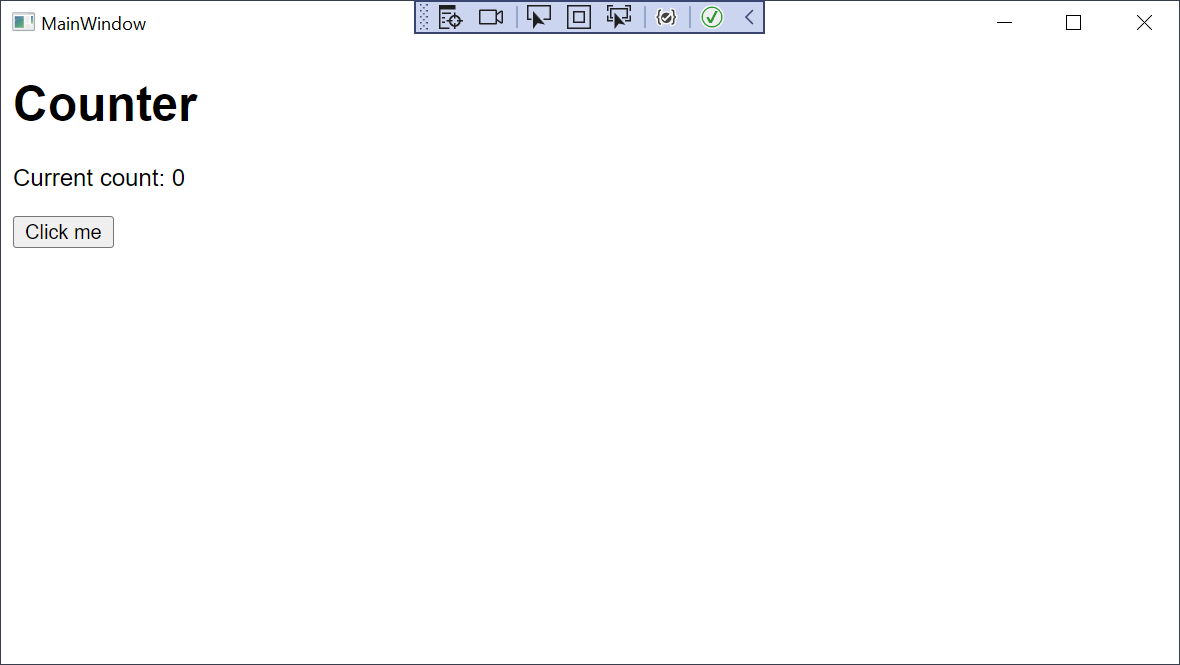Open the Live Visual Tree
1180x665 pixels.
click(x=450, y=16)
